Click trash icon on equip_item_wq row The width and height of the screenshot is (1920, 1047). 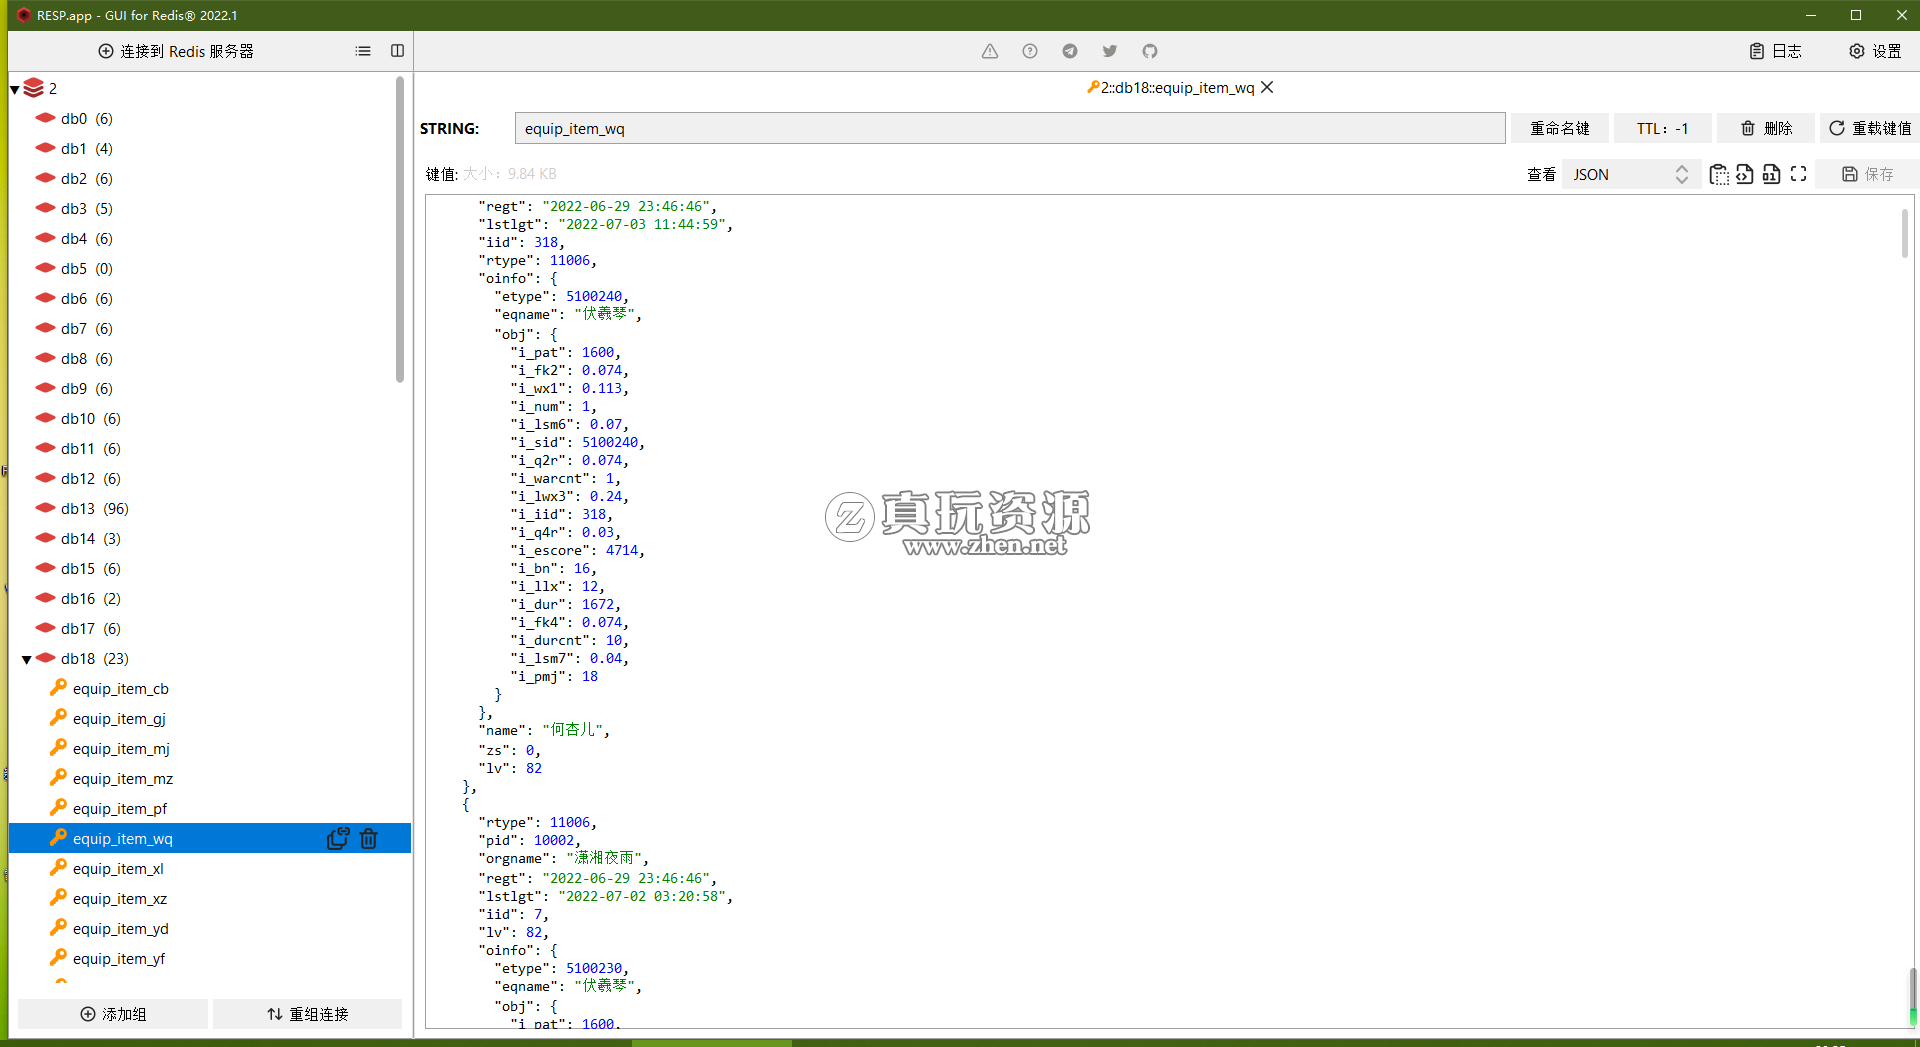coord(369,838)
